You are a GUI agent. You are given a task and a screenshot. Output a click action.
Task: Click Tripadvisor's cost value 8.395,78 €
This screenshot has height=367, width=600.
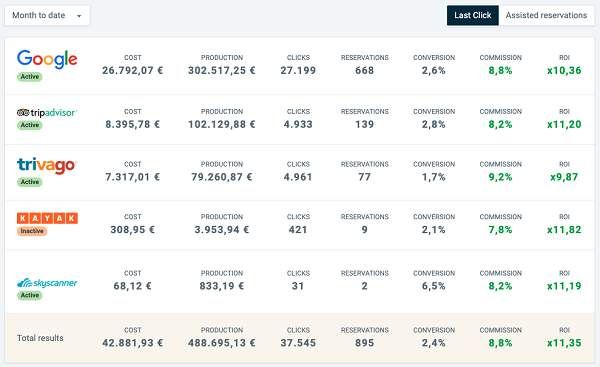132,124
